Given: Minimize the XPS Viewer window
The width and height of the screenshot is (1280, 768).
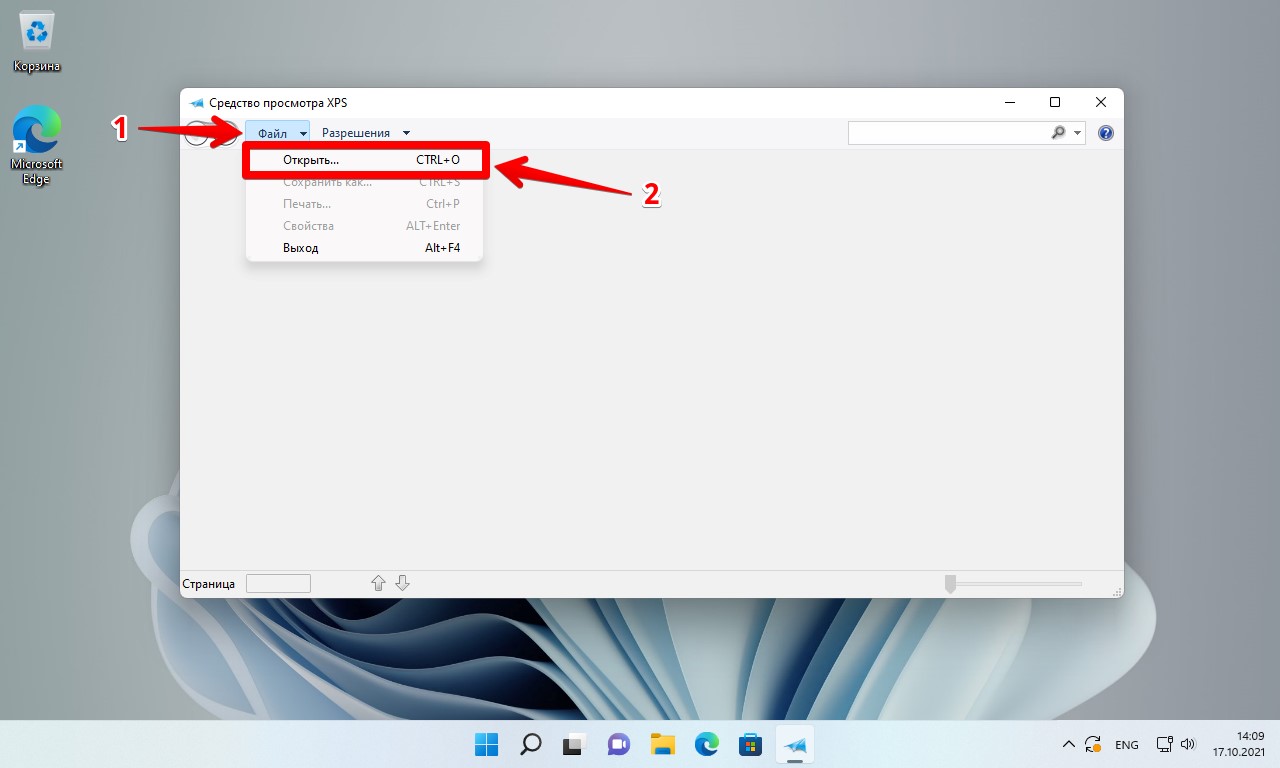Looking at the screenshot, I should point(1009,102).
